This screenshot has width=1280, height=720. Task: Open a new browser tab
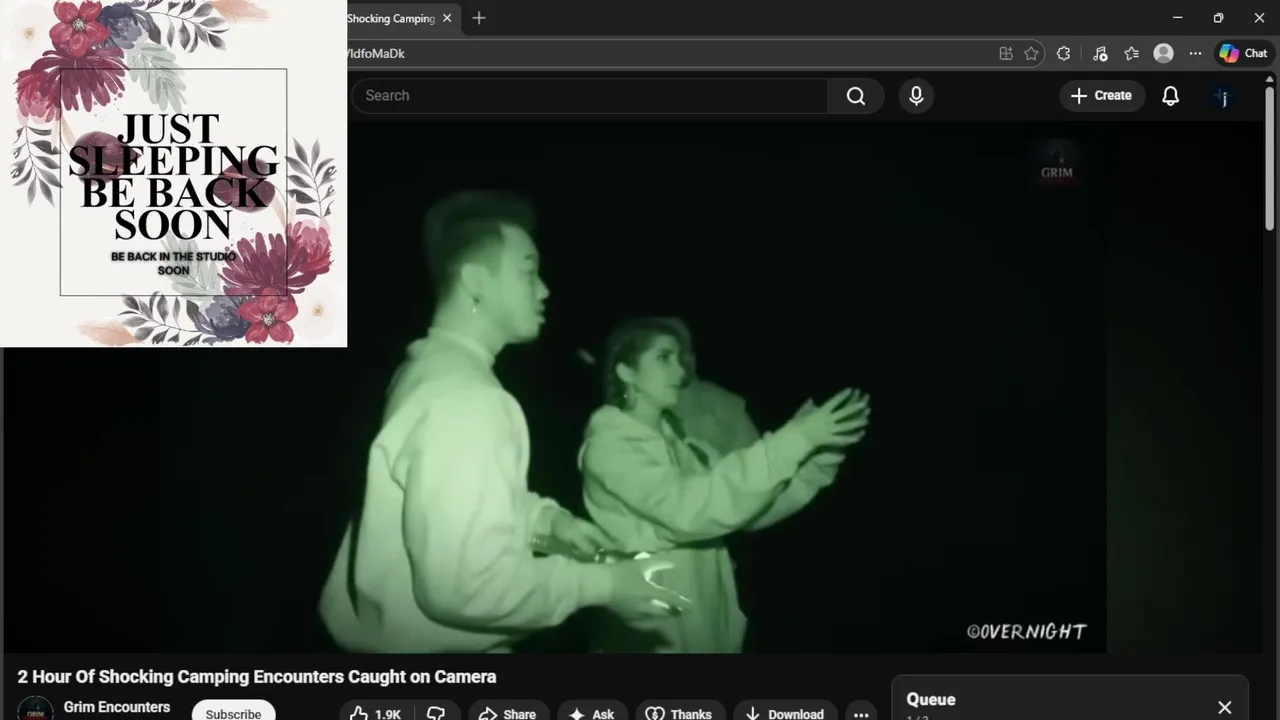pos(479,18)
